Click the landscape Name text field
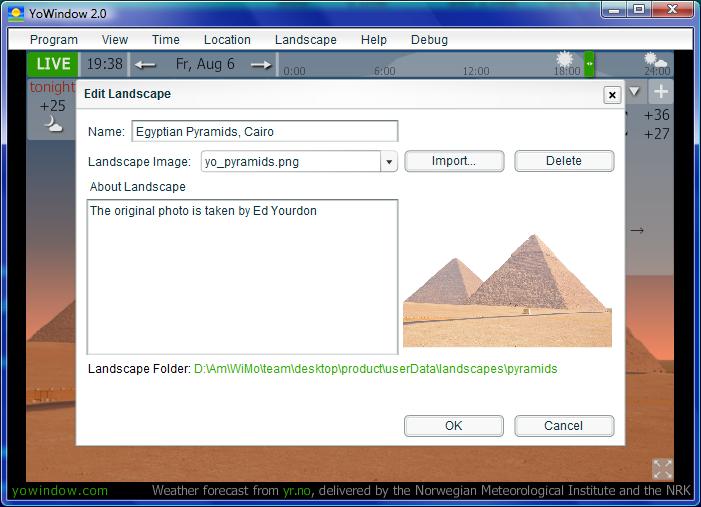Viewport: 701px width, 507px height. click(265, 132)
